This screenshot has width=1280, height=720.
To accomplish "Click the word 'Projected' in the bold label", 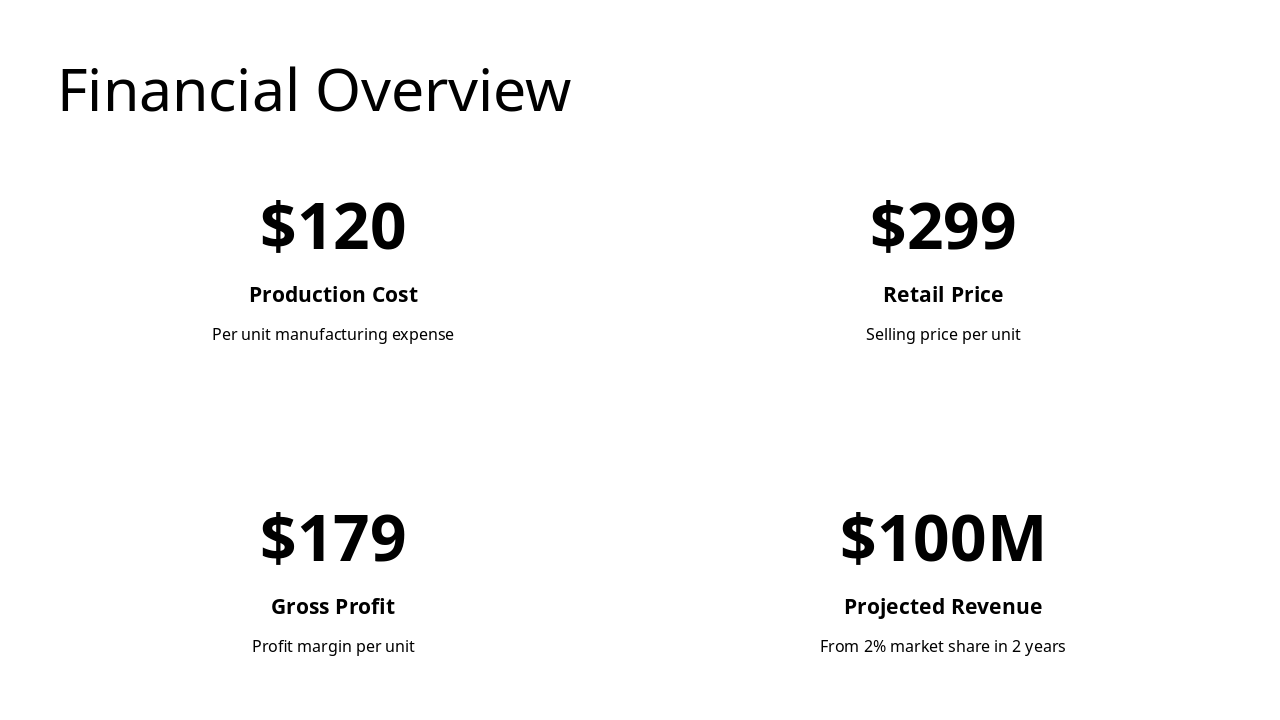I will coord(891,607).
